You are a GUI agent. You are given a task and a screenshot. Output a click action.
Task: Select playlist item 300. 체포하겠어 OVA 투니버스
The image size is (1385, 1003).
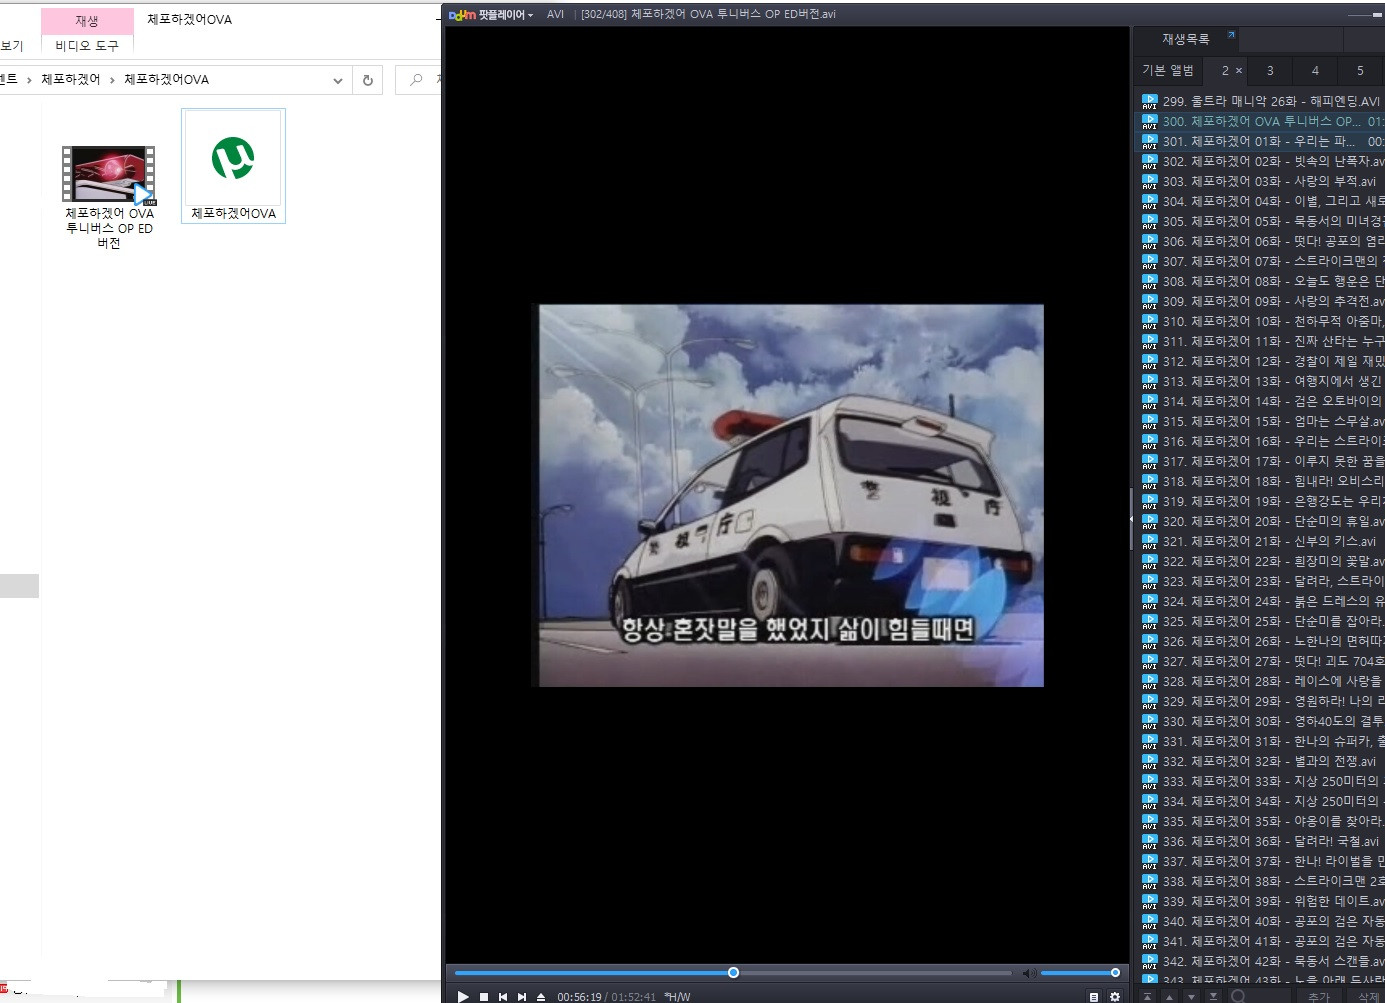point(1262,121)
